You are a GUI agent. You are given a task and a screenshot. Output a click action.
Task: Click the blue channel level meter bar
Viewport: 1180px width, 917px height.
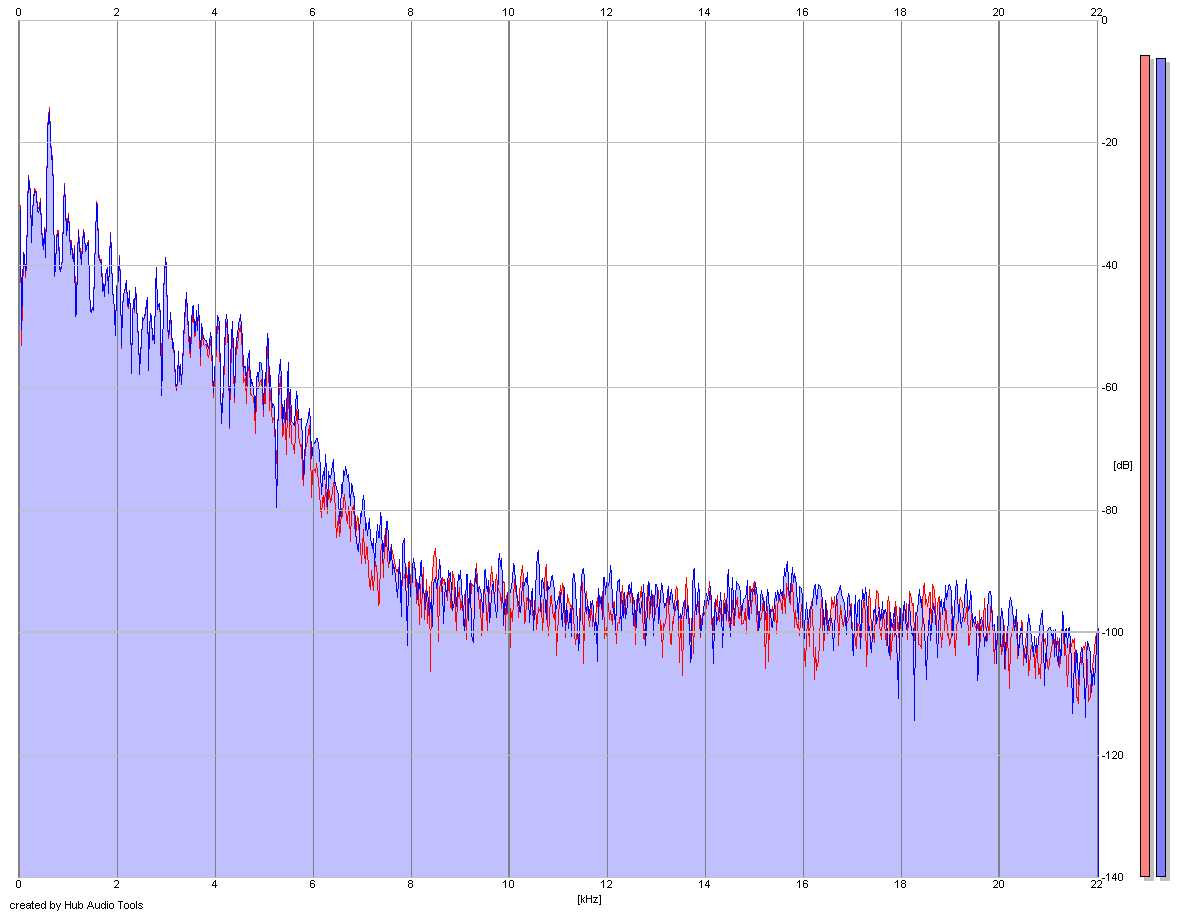click(x=1160, y=467)
